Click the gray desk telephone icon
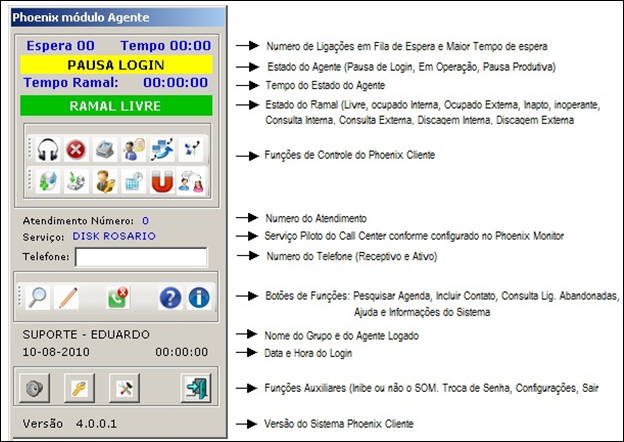 point(105,150)
